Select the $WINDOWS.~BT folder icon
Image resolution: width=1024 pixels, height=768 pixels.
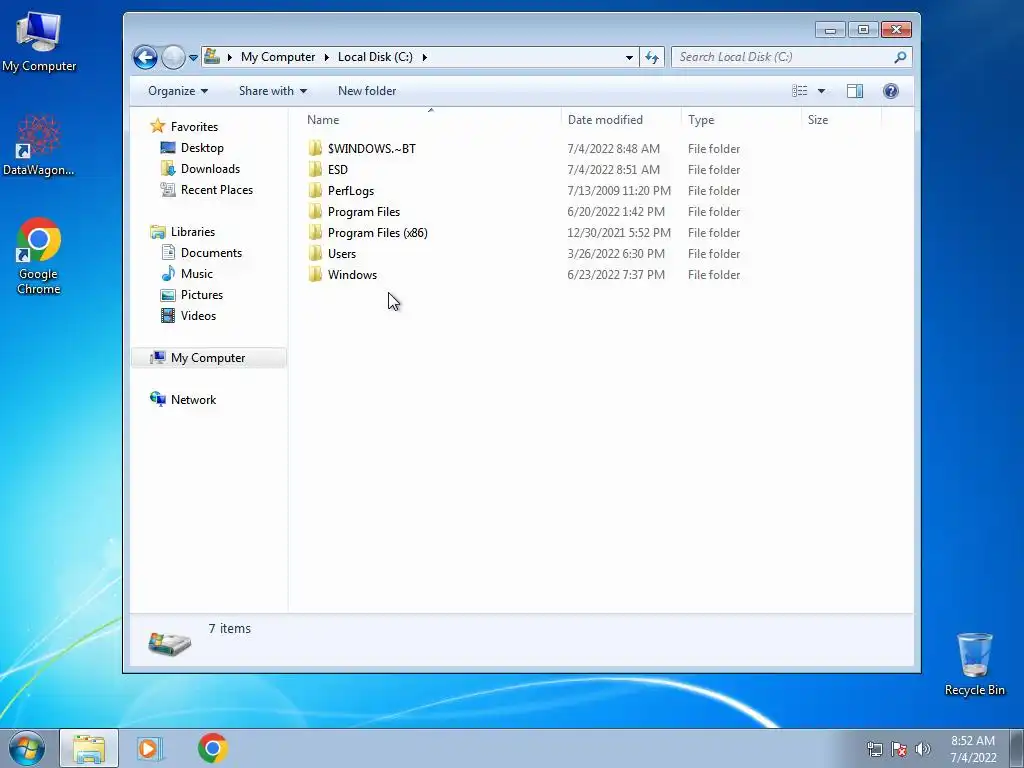click(315, 148)
